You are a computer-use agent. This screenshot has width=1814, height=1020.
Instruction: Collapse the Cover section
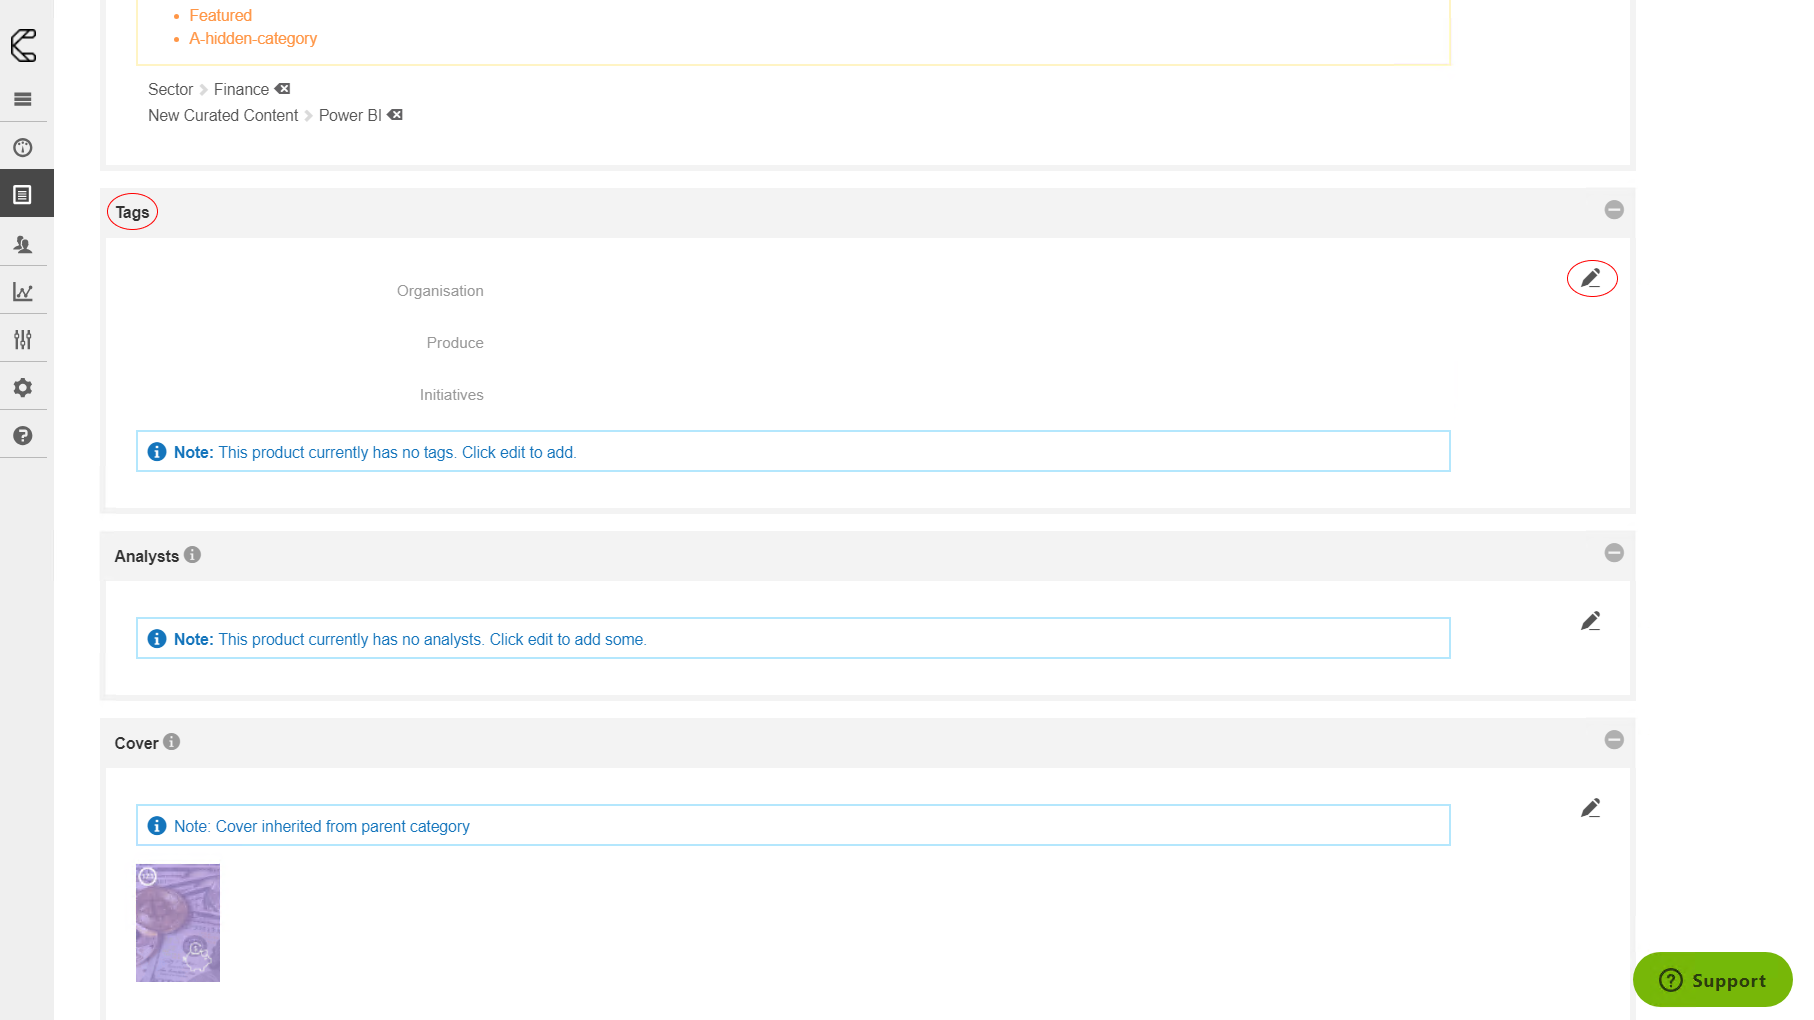pyautogui.click(x=1614, y=740)
